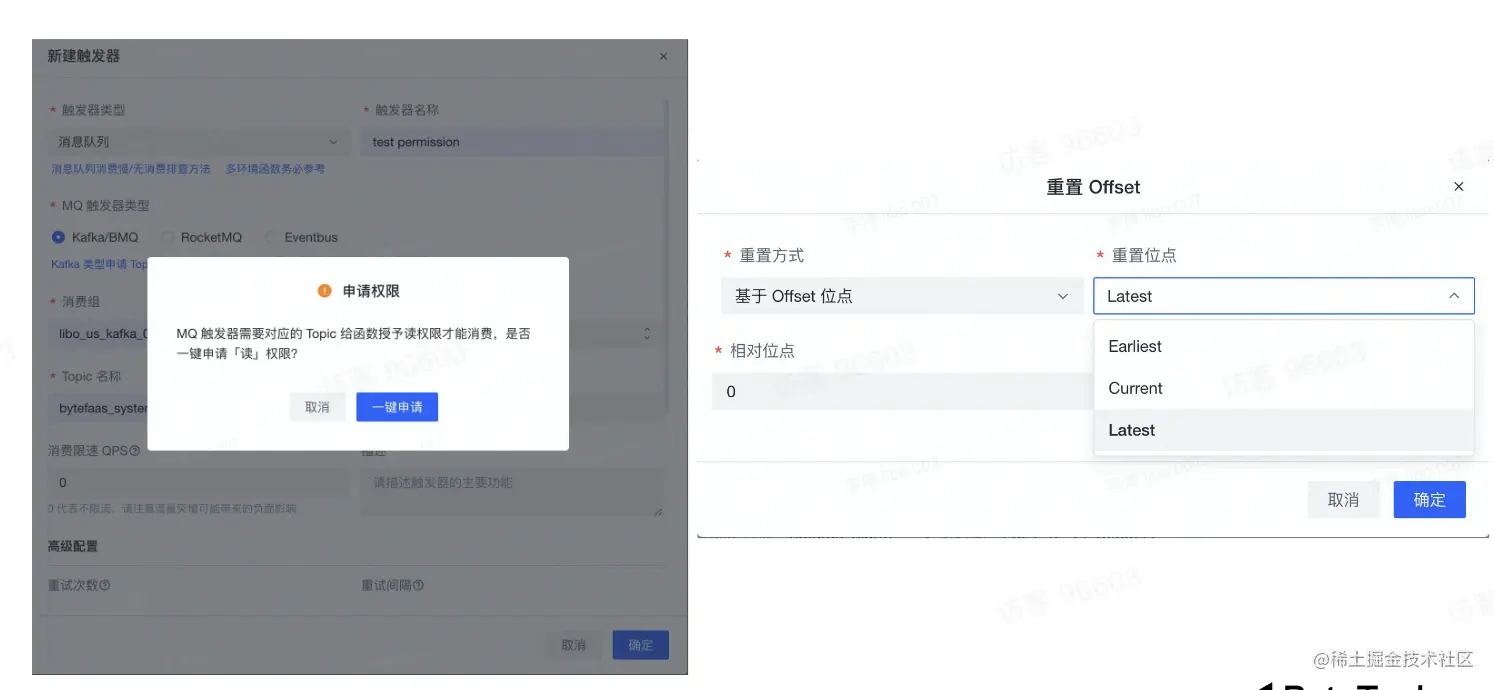The width and height of the screenshot is (1494, 690).
Task: Click the 高级配置 section heading
Action: tap(73, 546)
